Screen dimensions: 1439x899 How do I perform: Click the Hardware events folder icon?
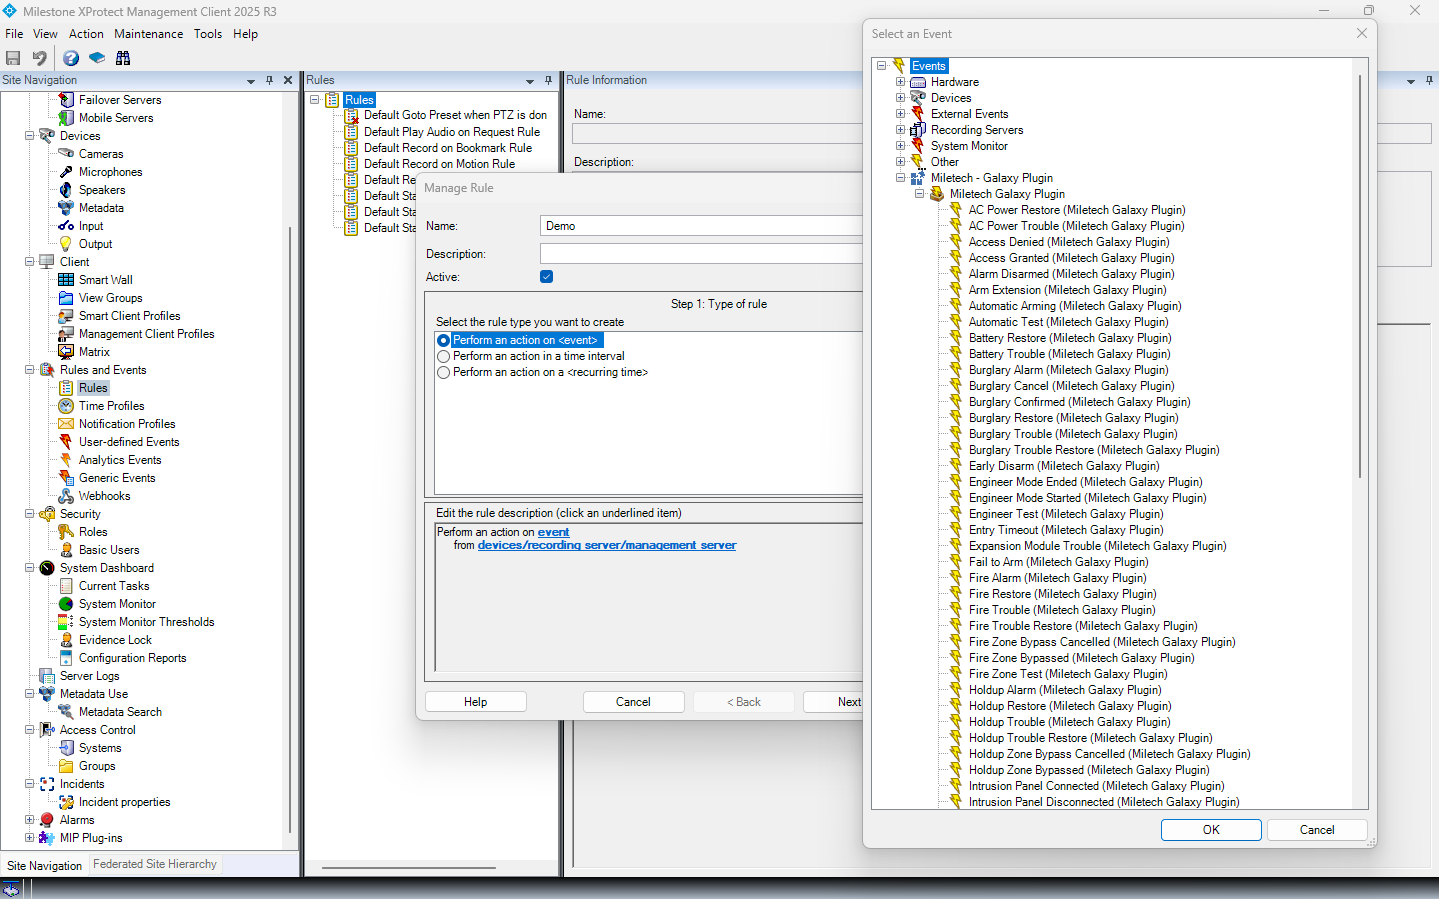click(918, 82)
